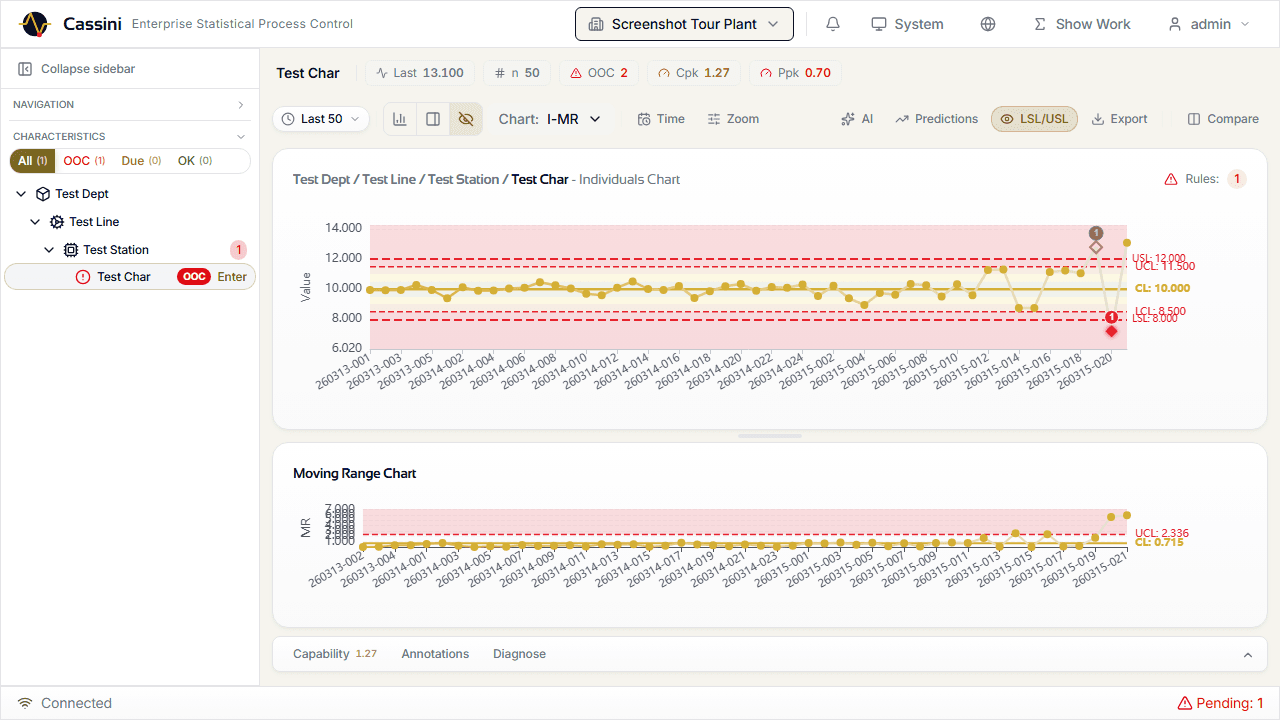Click the globe language icon
This screenshot has height=720, width=1280.
click(988, 24)
